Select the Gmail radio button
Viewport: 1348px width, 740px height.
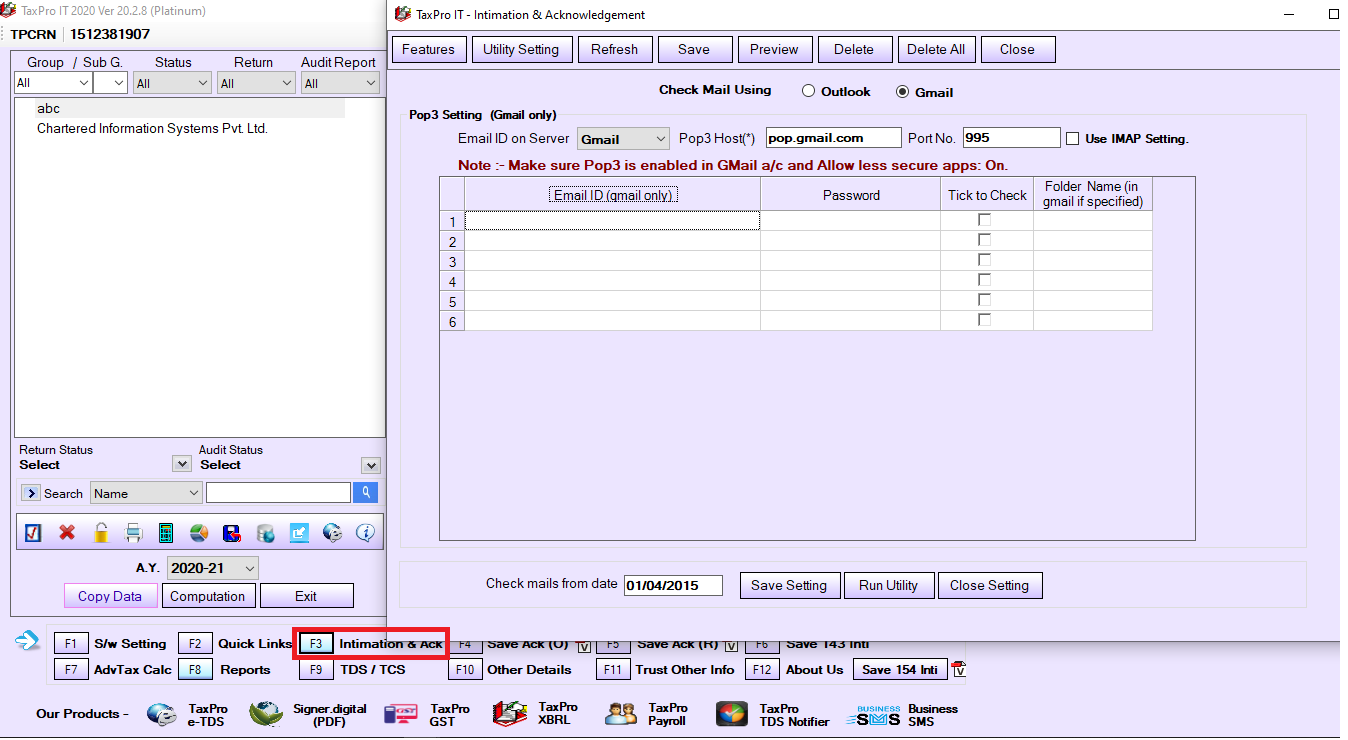[903, 91]
